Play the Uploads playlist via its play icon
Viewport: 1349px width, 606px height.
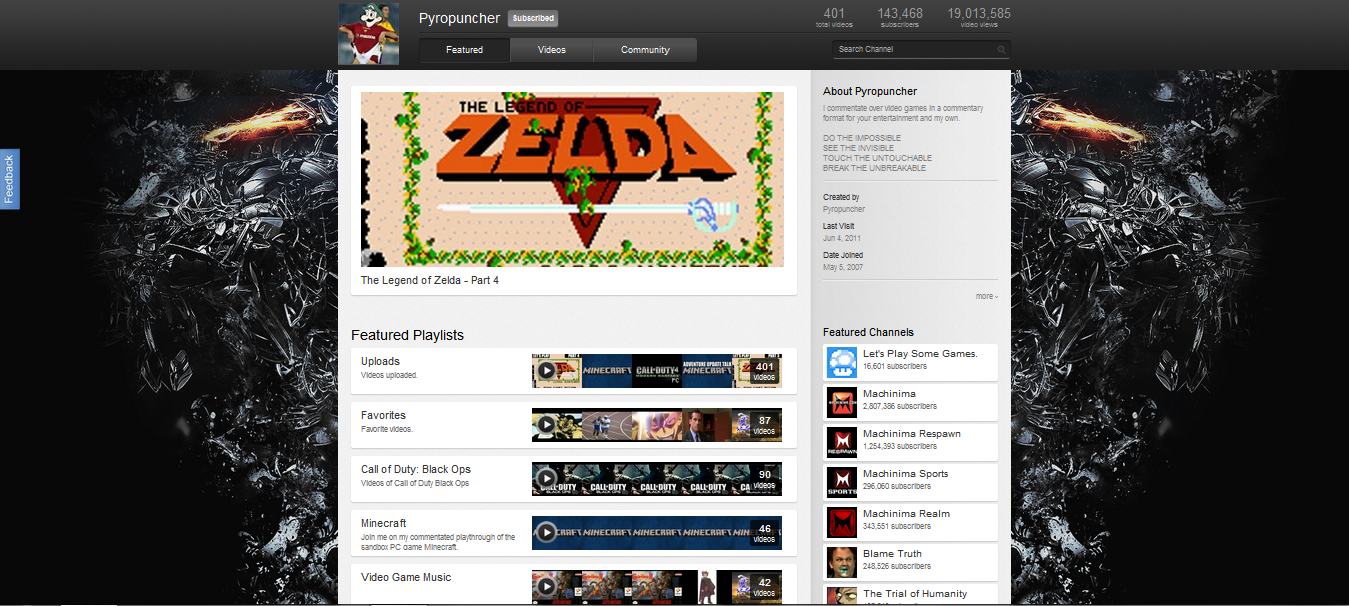pos(546,371)
